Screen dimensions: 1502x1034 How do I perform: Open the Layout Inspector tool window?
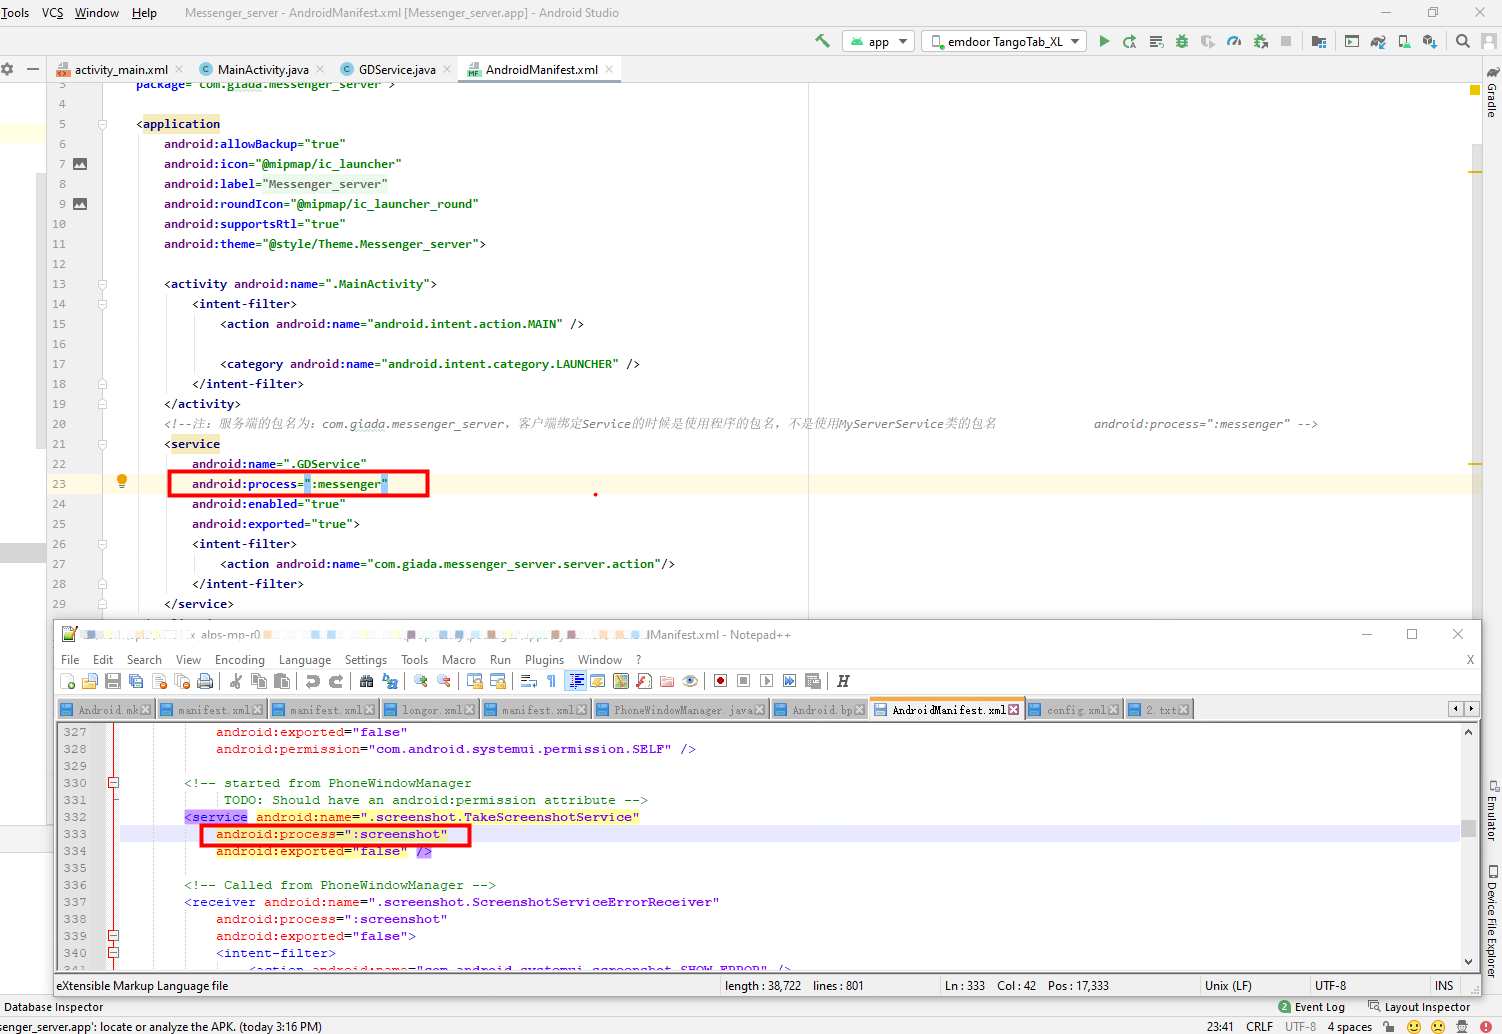tap(1419, 1007)
